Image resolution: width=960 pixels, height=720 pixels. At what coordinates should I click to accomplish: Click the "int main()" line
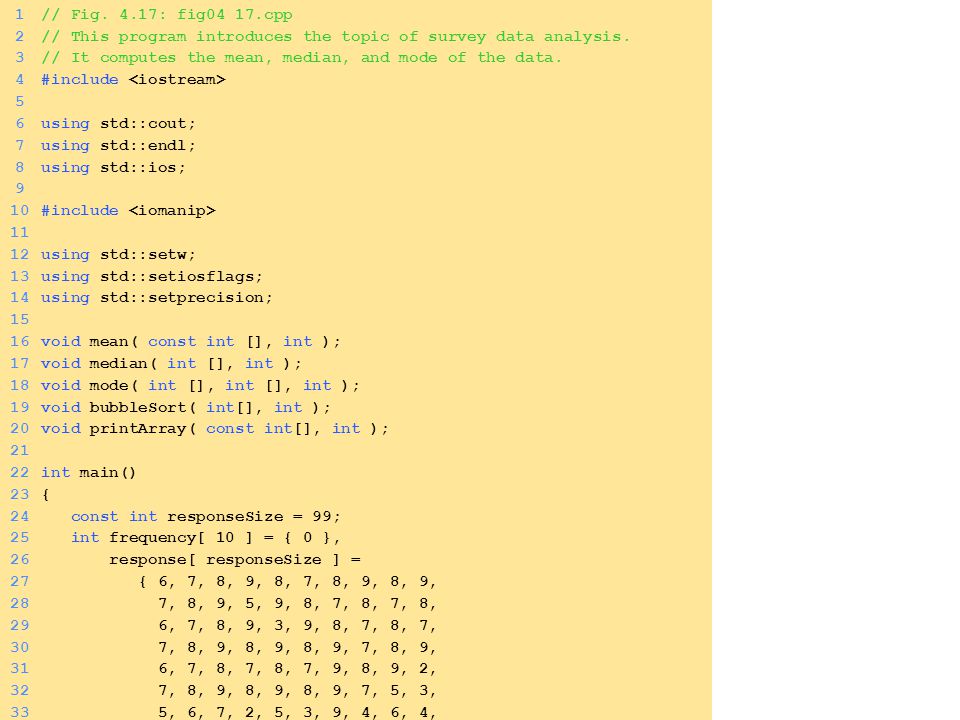(x=88, y=473)
